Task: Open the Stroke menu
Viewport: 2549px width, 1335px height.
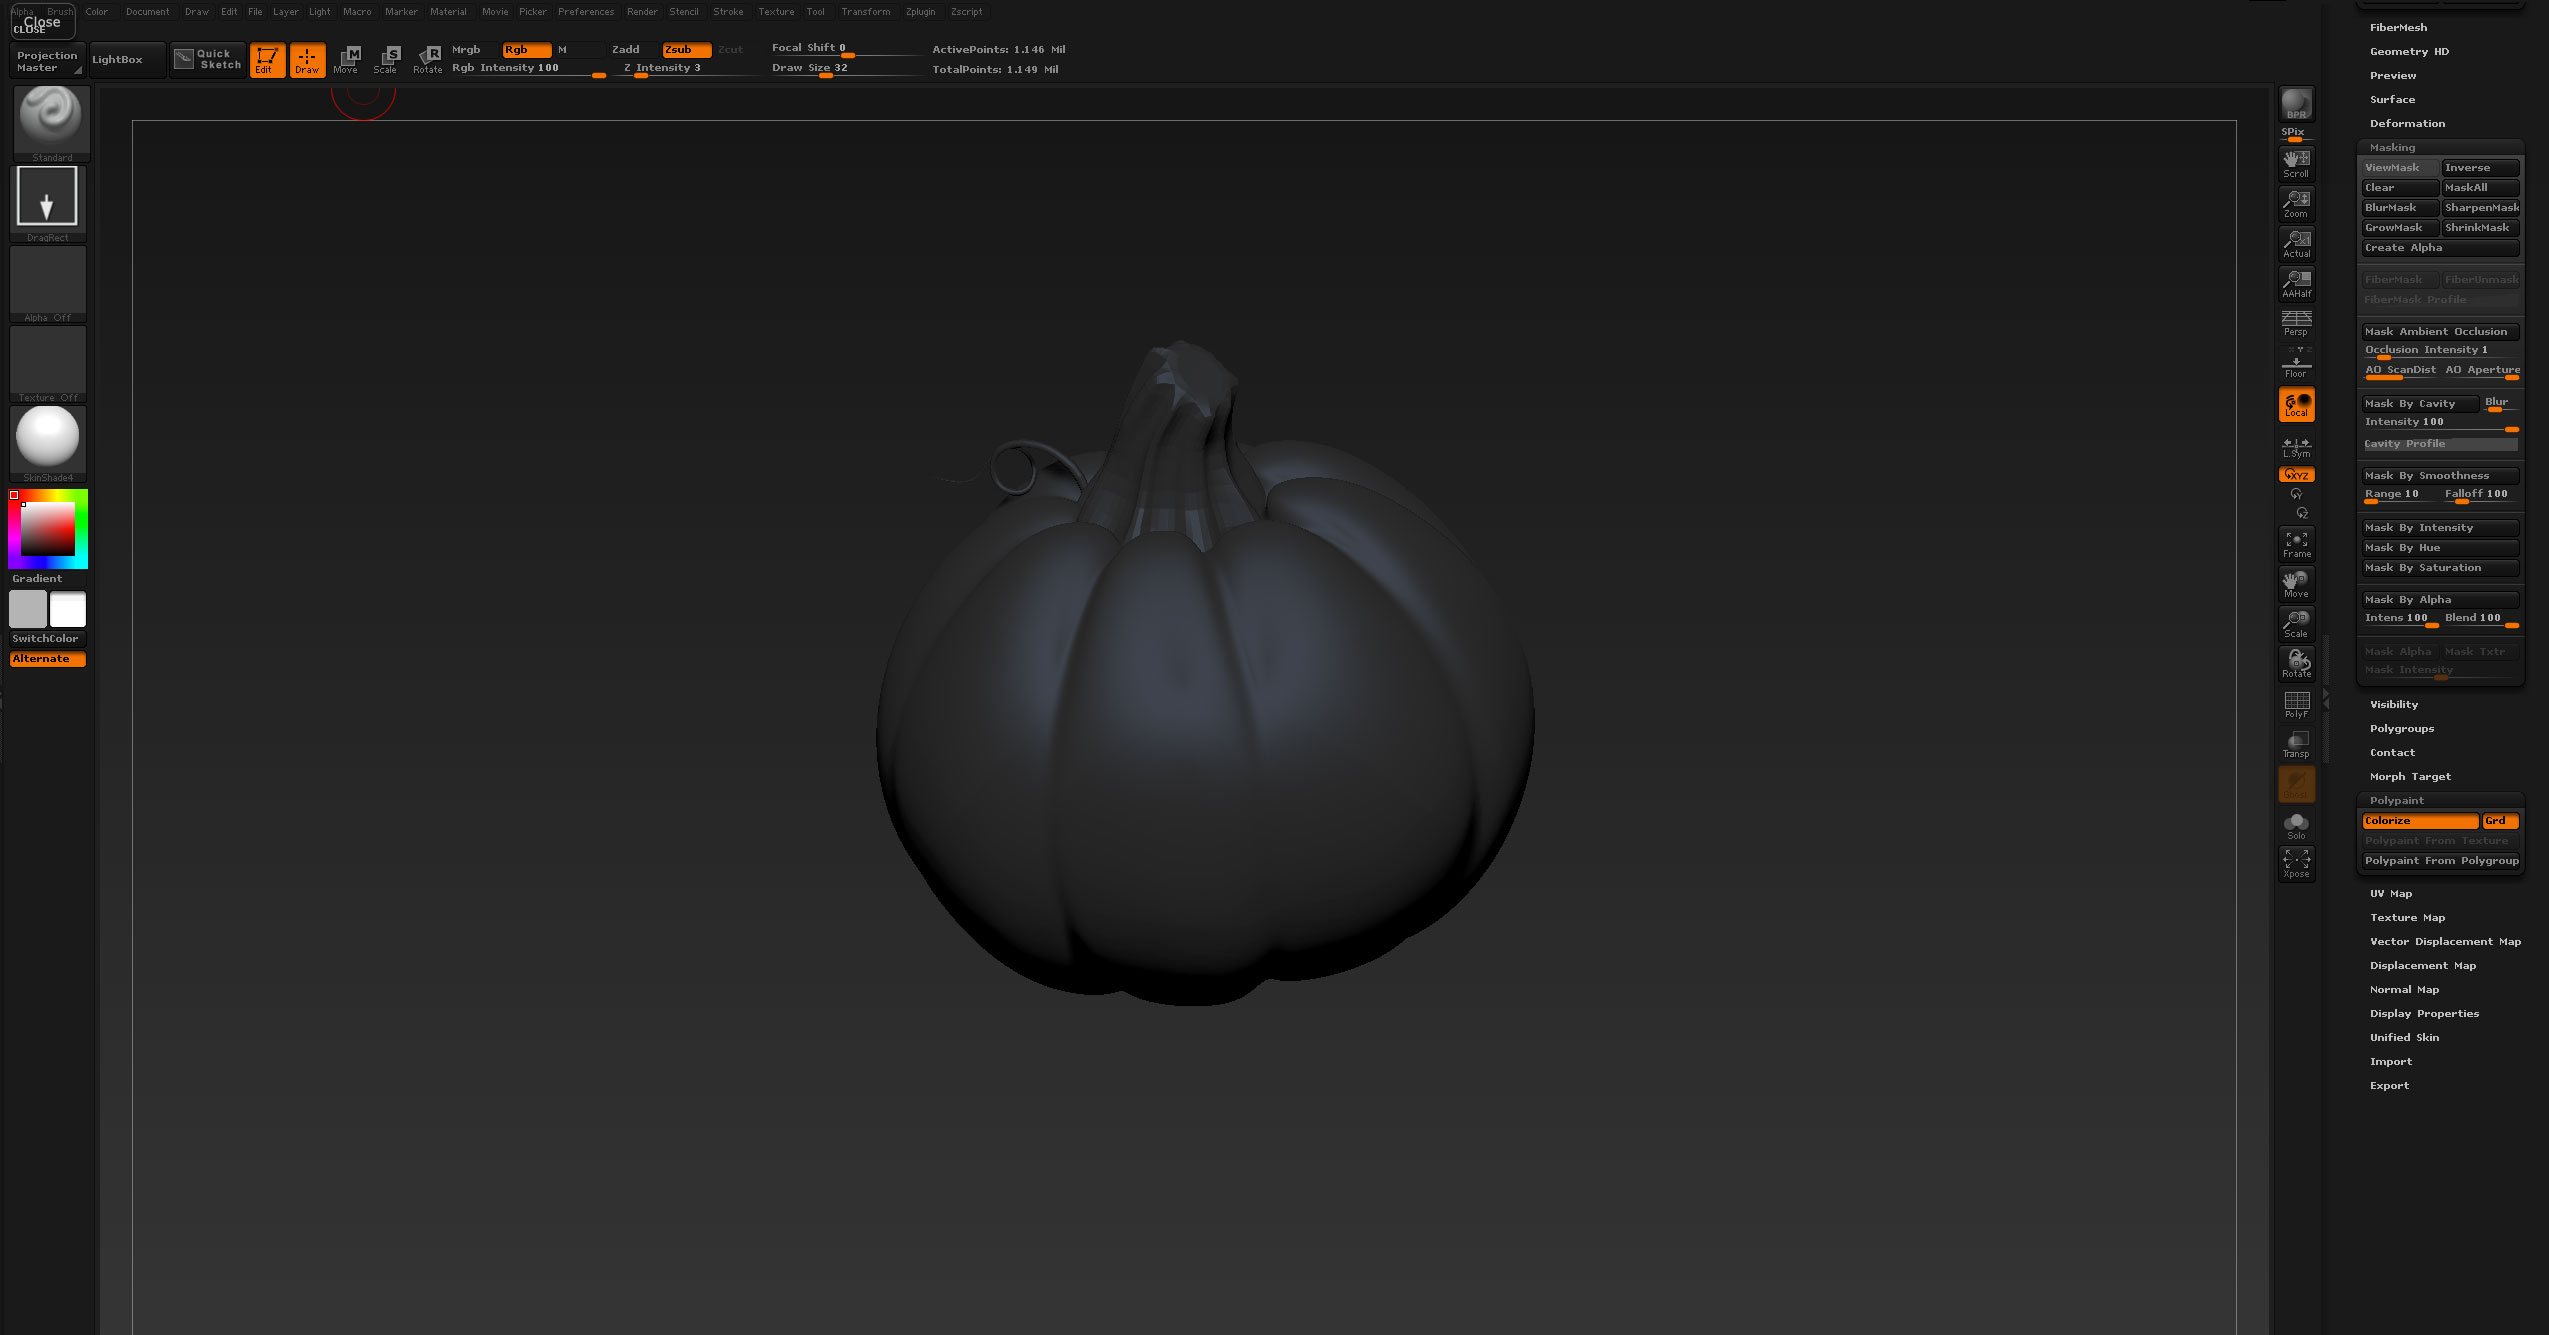Action: [x=728, y=12]
